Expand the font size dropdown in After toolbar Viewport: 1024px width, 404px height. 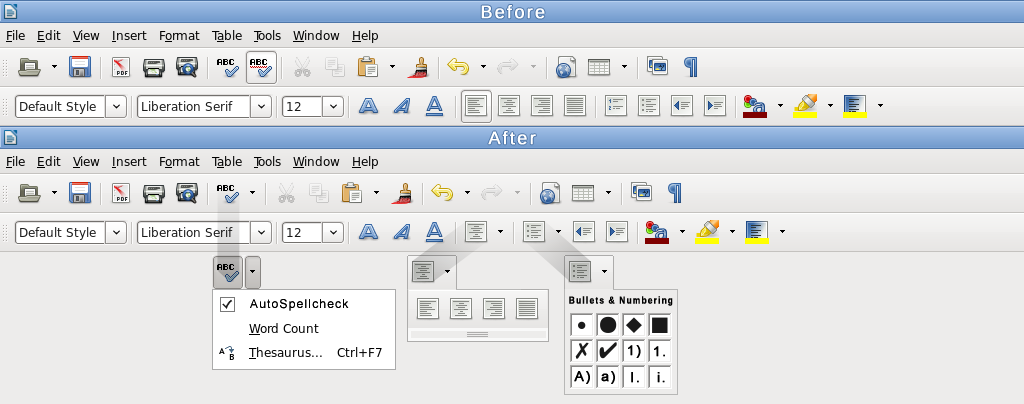332,232
